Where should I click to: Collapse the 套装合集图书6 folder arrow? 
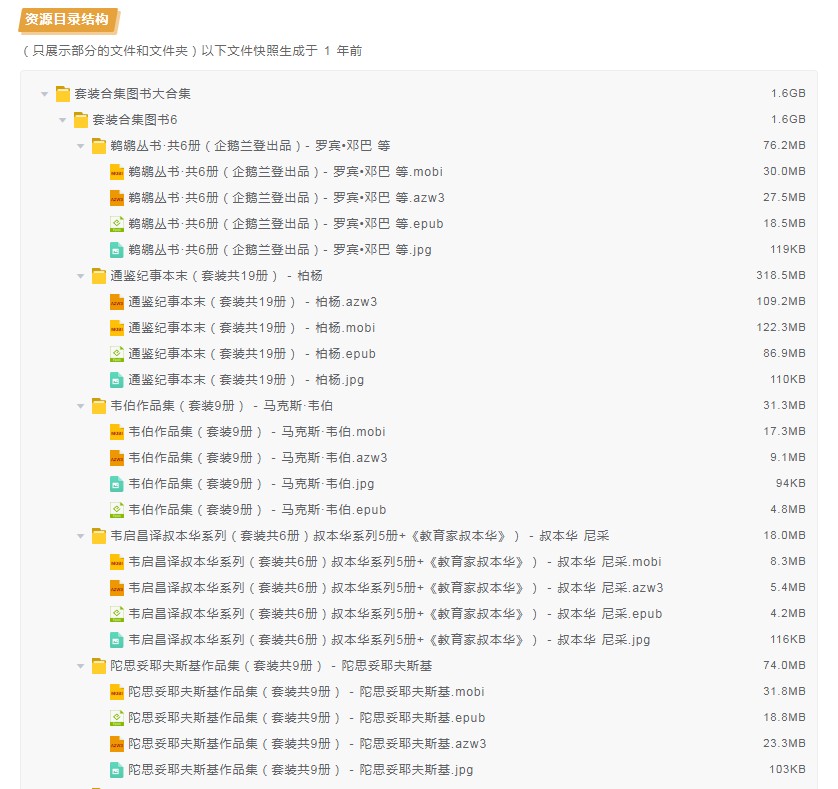(x=63, y=120)
